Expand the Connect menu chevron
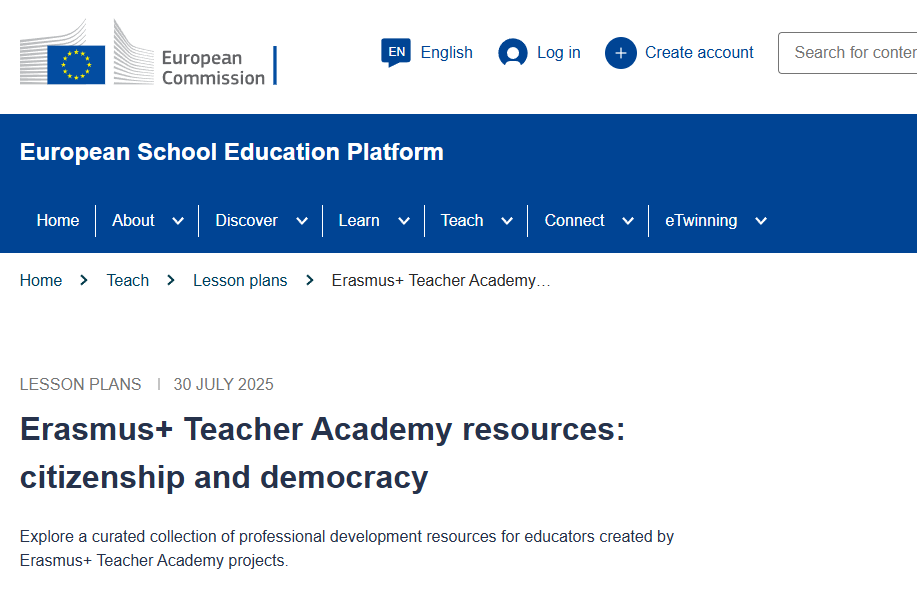 pyautogui.click(x=629, y=221)
